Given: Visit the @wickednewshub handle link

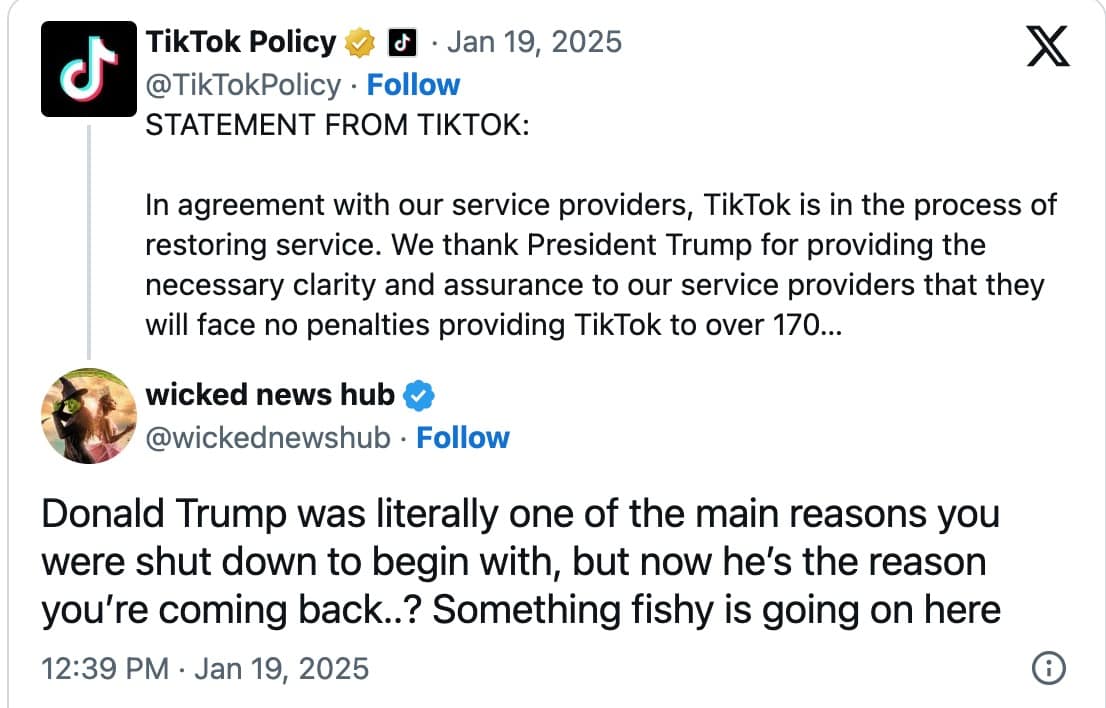Looking at the screenshot, I should pyautogui.click(x=268, y=438).
